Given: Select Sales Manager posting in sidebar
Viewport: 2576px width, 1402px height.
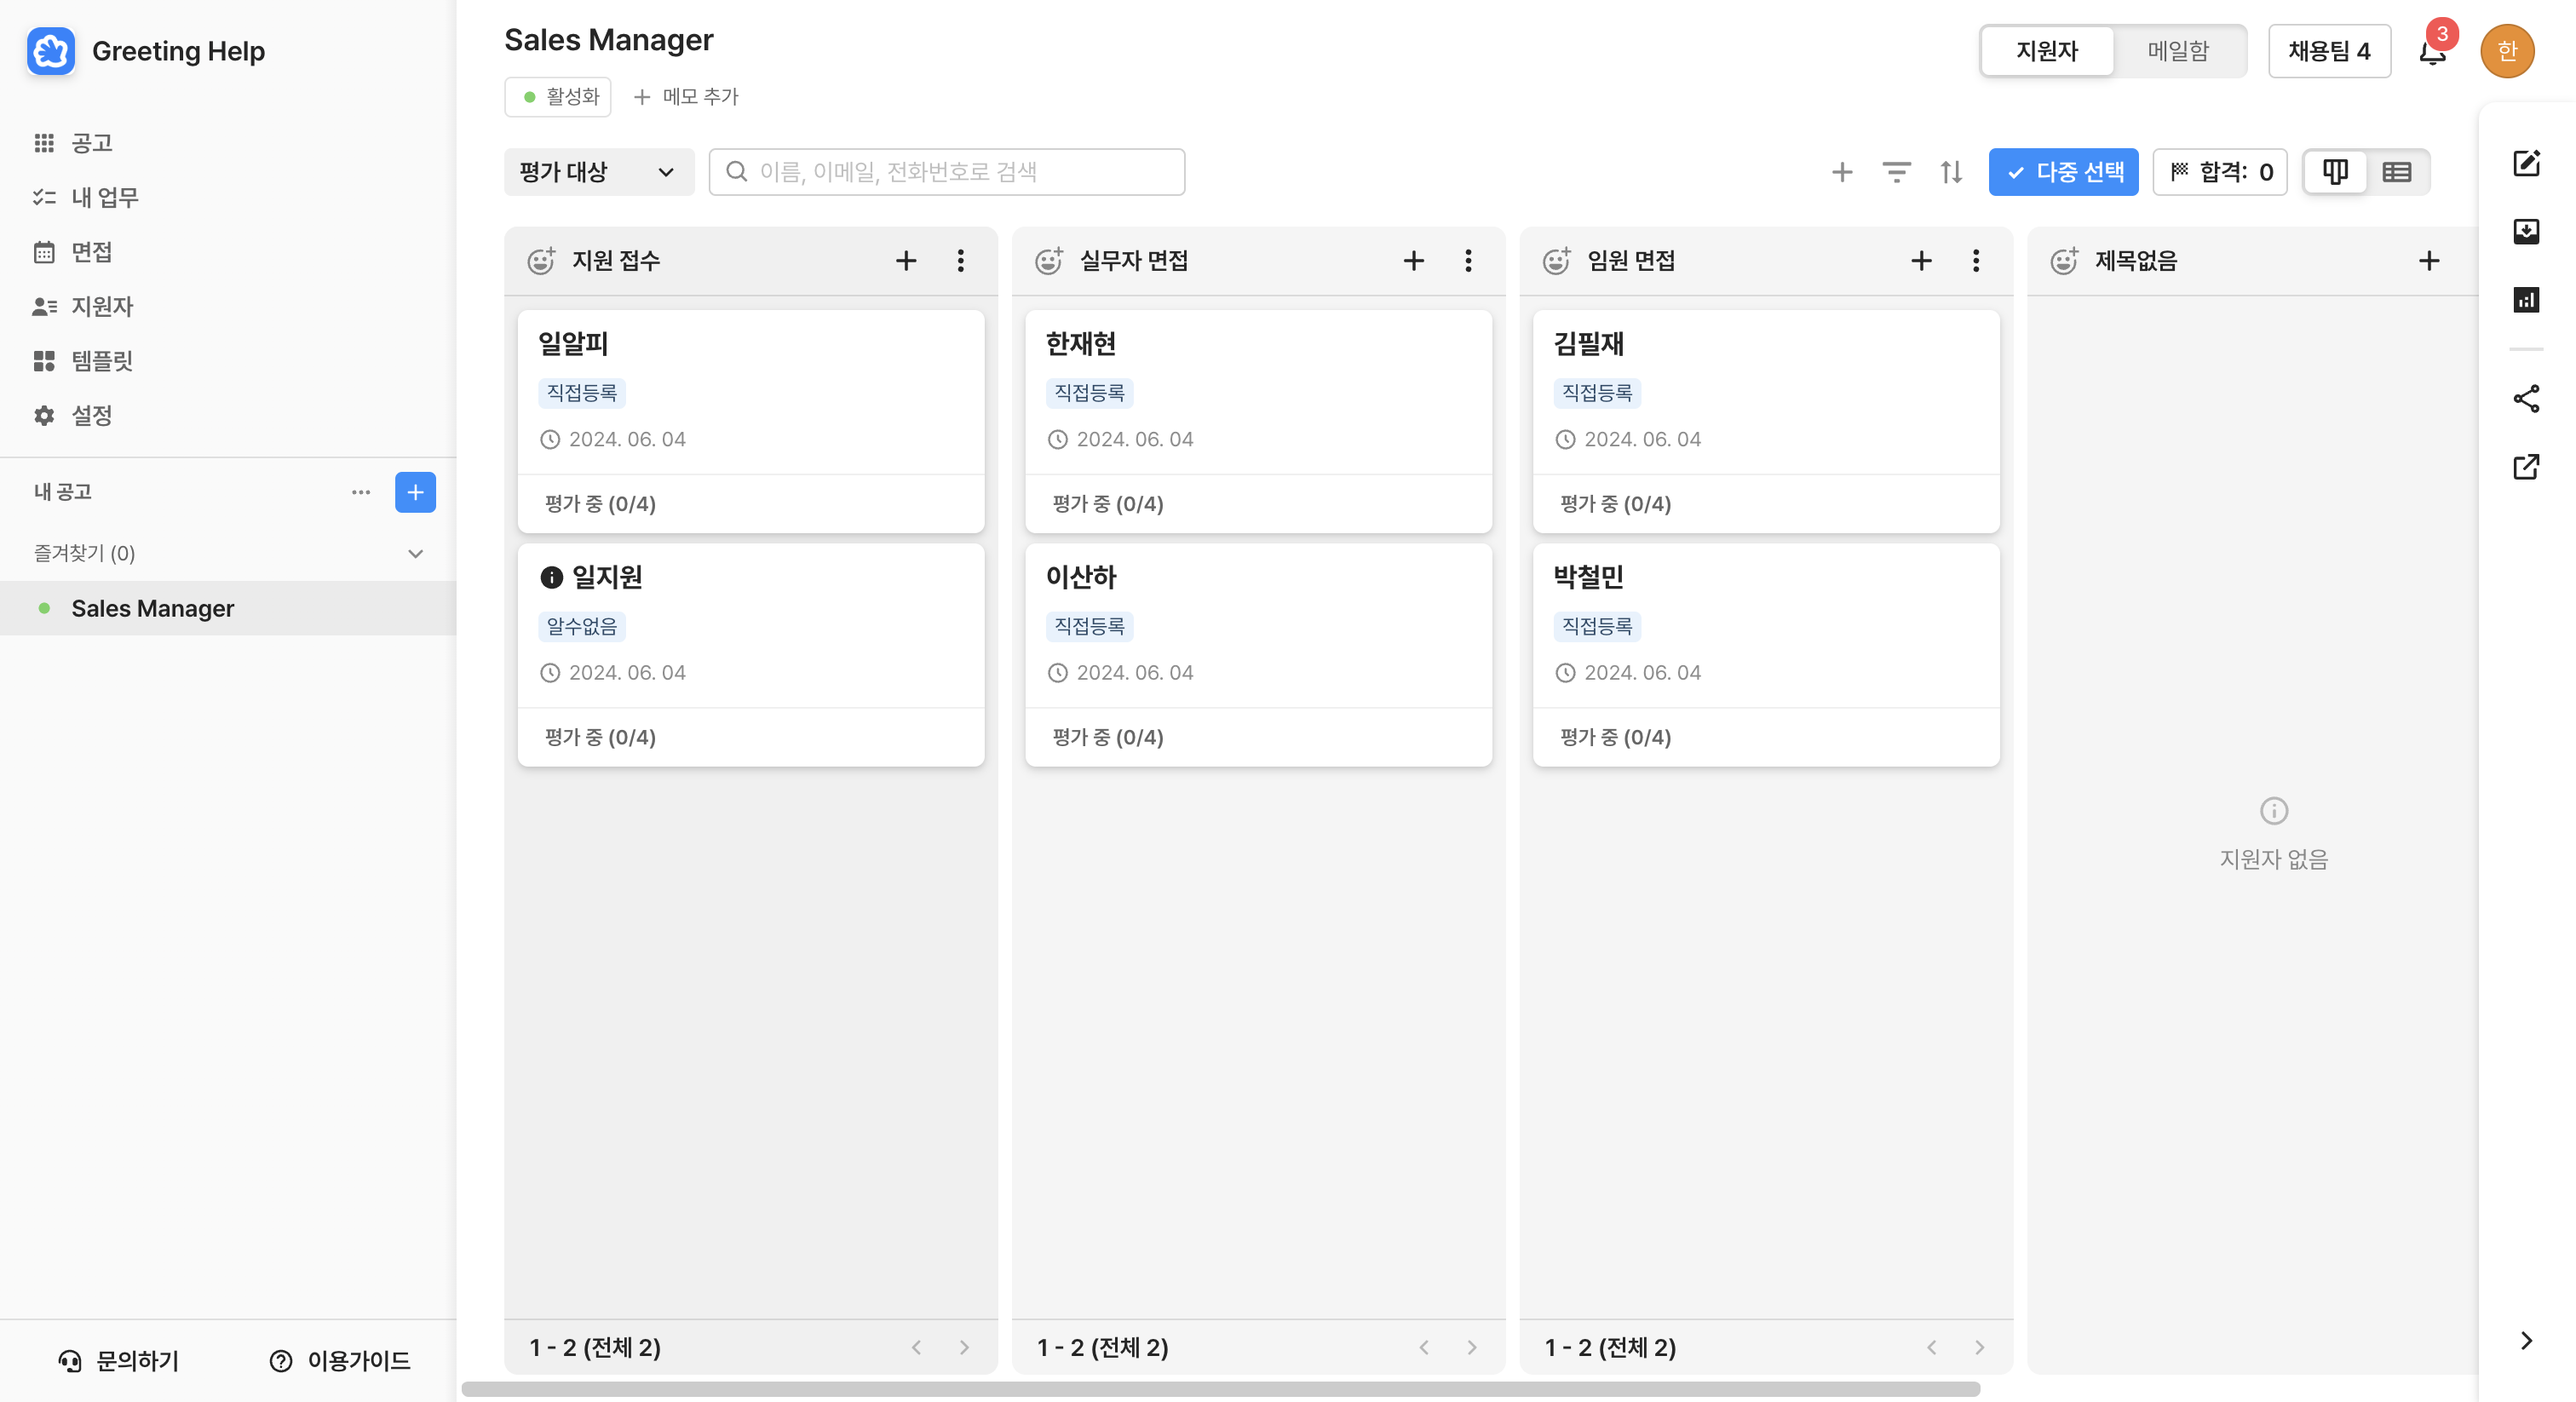Looking at the screenshot, I should (x=228, y=608).
